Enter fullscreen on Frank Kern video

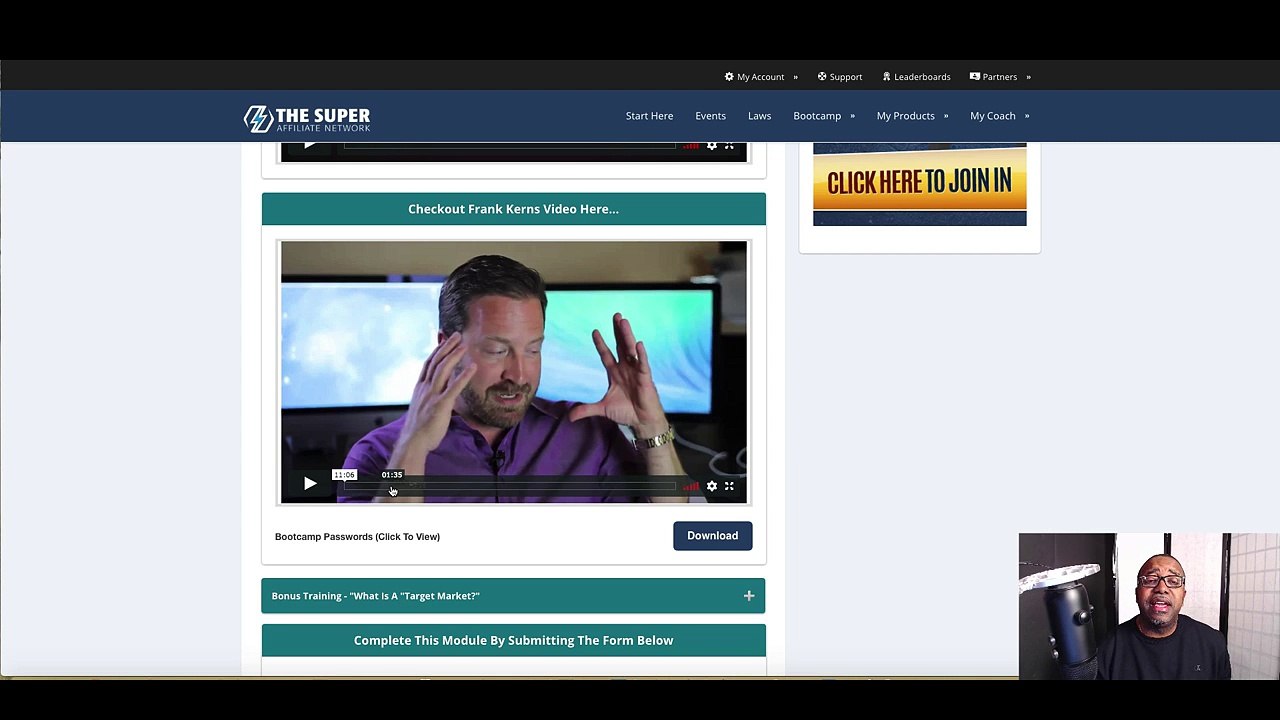point(729,486)
